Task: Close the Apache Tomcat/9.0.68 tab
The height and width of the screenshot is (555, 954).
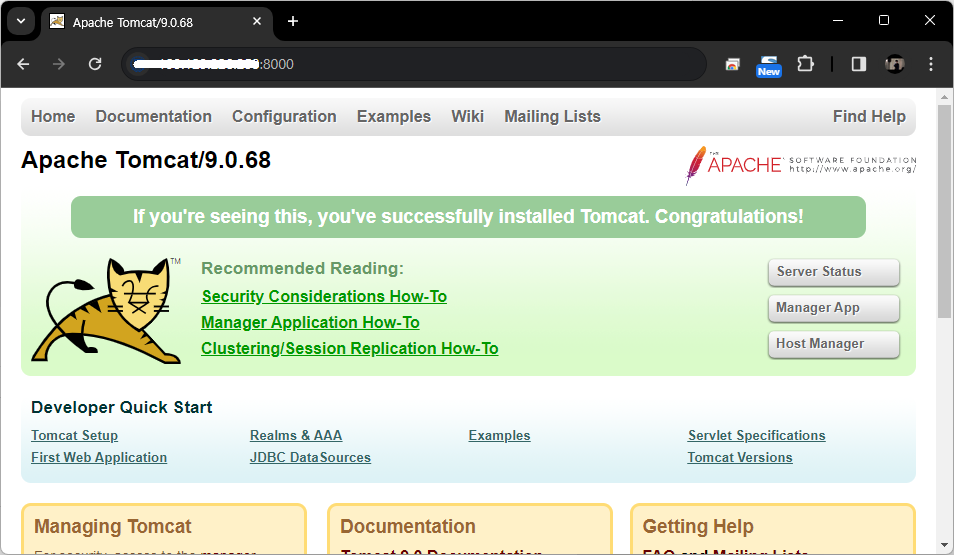Action: (x=257, y=21)
